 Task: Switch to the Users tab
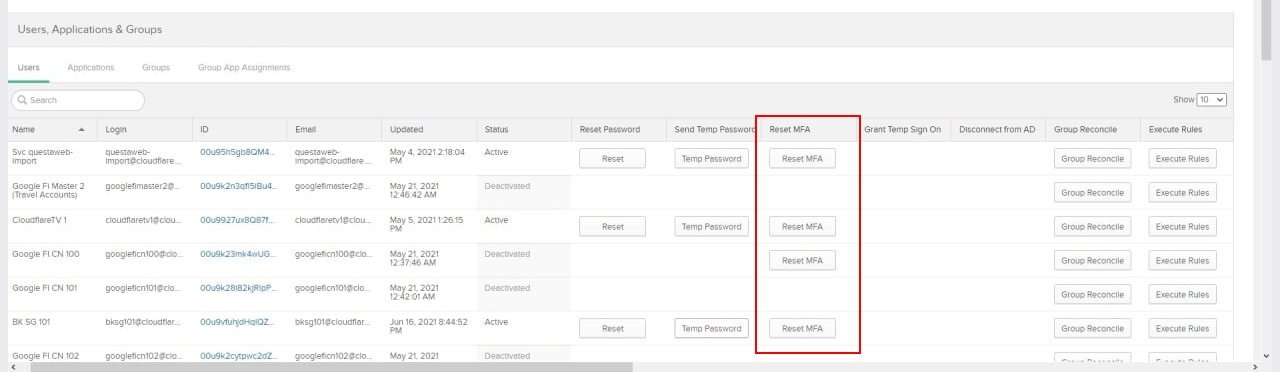(x=28, y=68)
